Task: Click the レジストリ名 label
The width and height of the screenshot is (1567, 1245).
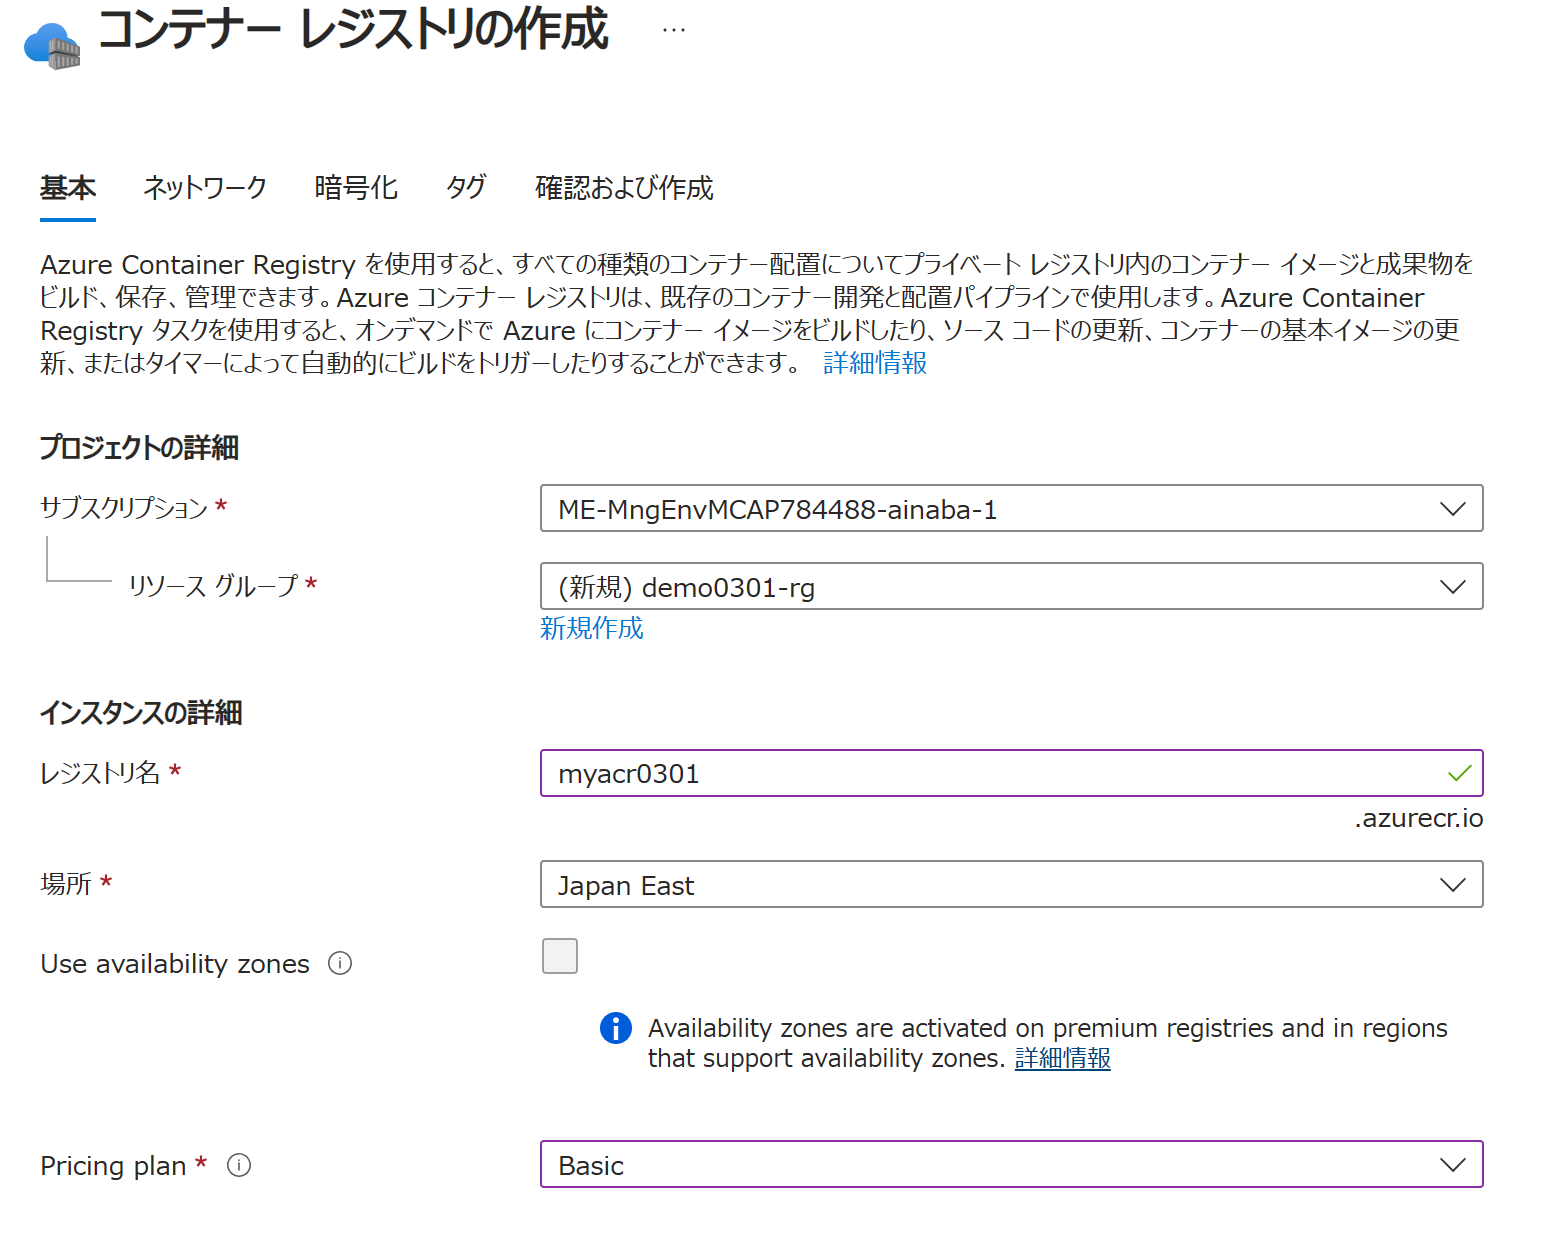Action: [x=100, y=772]
